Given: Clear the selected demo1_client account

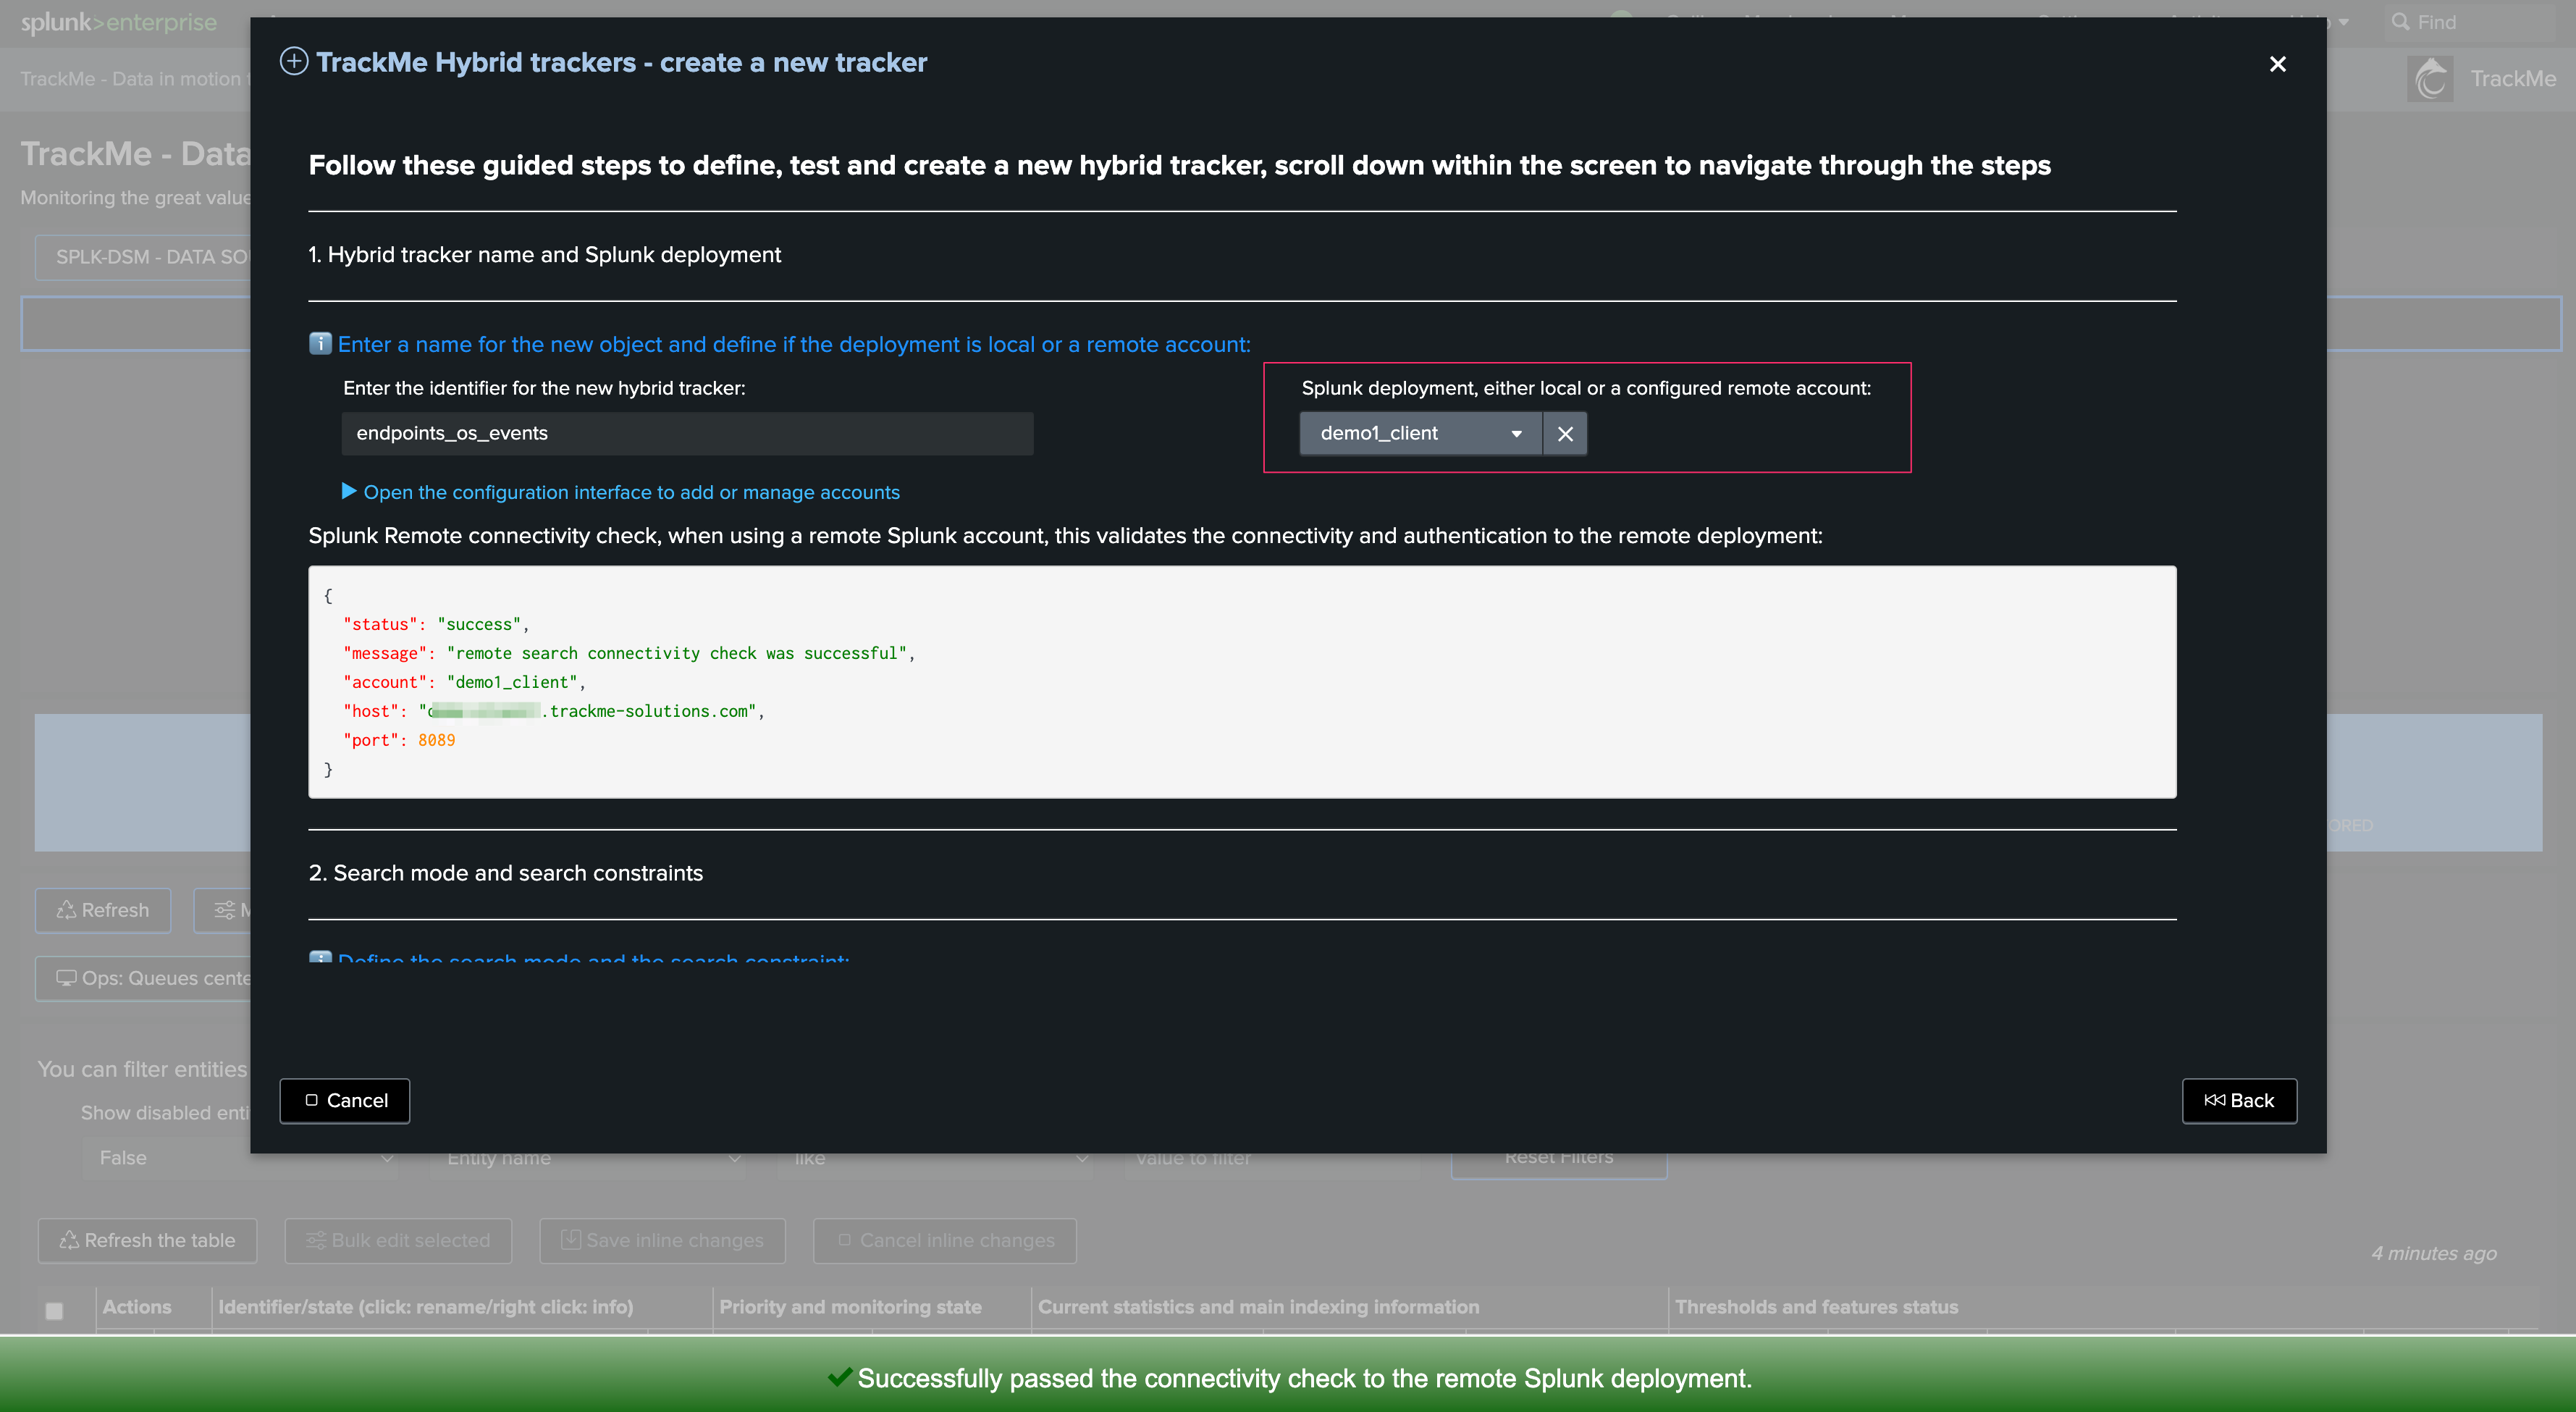Looking at the screenshot, I should click(1565, 433).
